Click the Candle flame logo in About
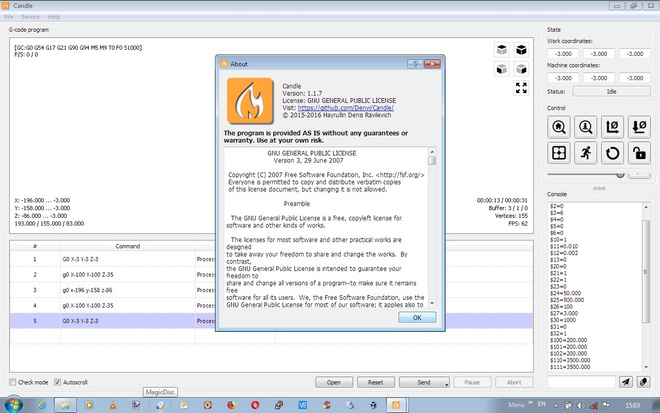 pos(250,101)
